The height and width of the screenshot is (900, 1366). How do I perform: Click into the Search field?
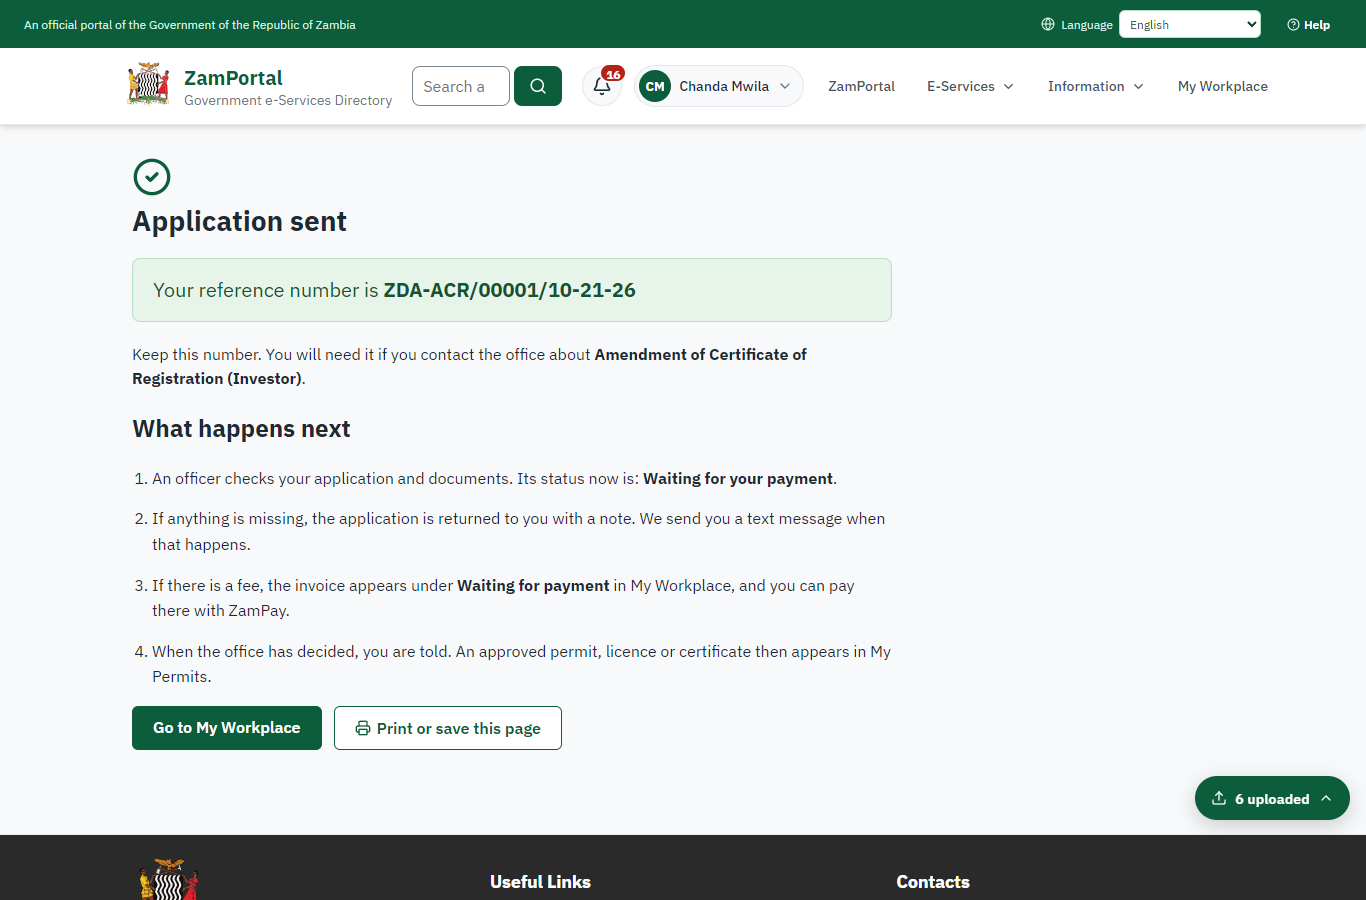coord(461,86)
